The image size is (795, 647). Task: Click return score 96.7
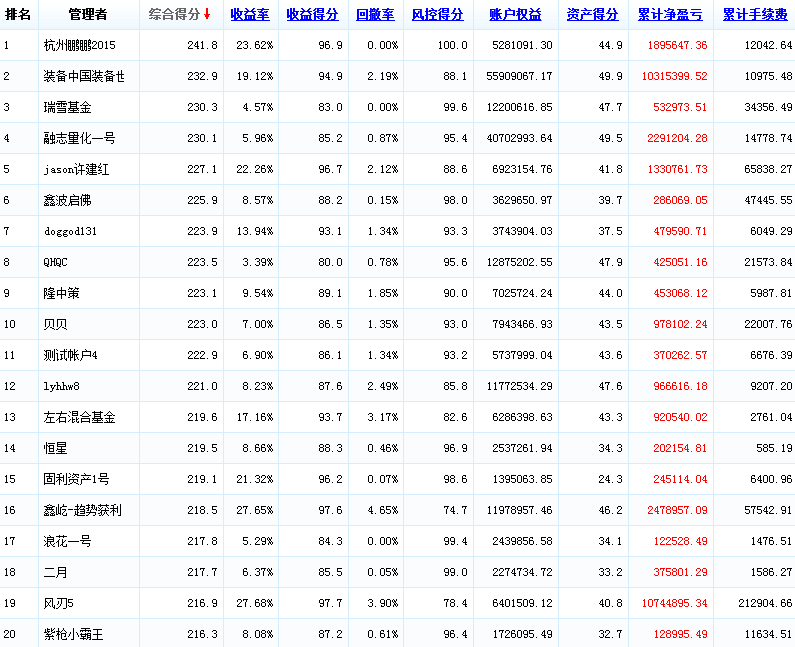tap(331, 169)
